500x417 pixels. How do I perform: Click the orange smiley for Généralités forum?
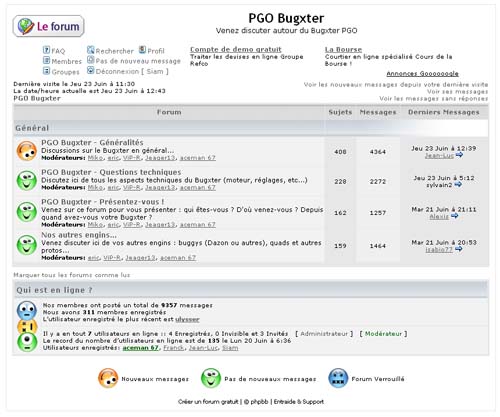(x=27, y=151)
